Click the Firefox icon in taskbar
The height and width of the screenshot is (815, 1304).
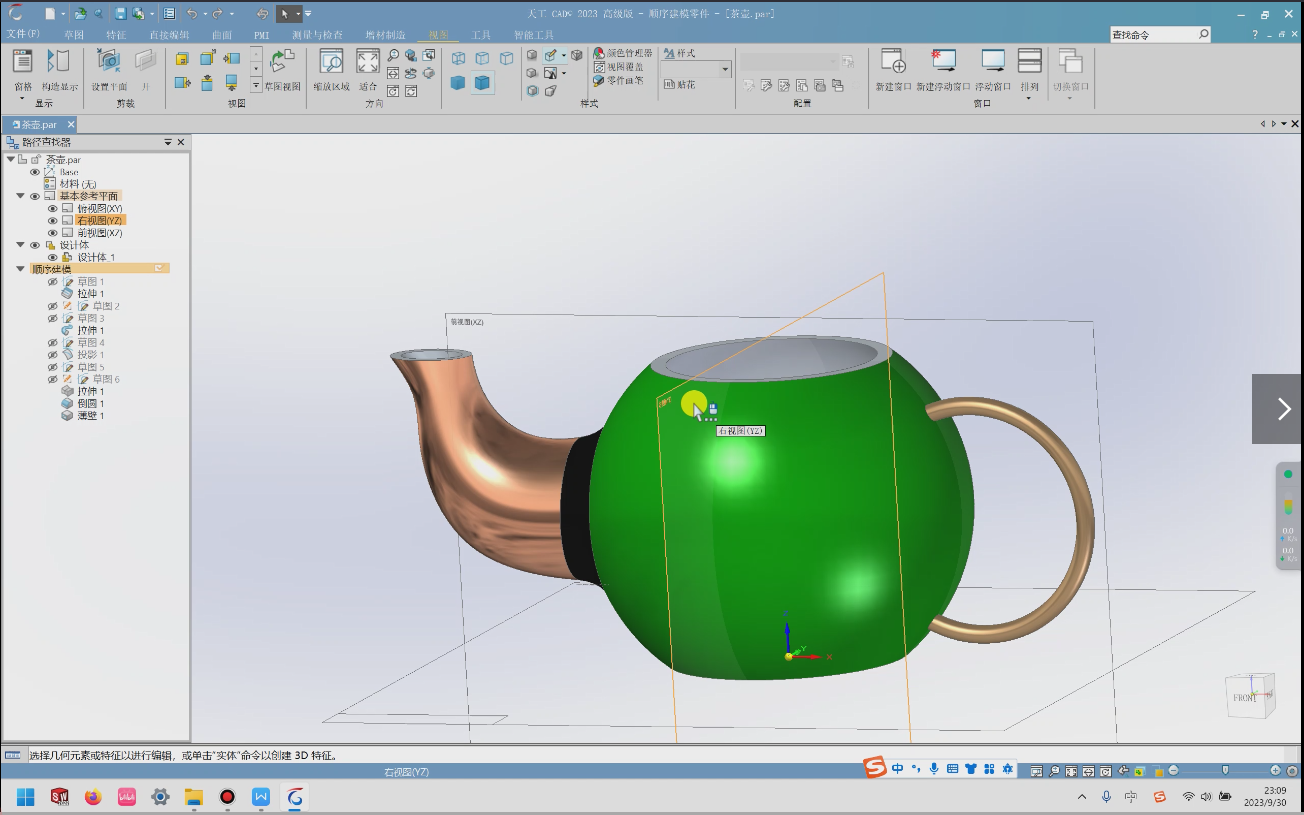(93, 797)
